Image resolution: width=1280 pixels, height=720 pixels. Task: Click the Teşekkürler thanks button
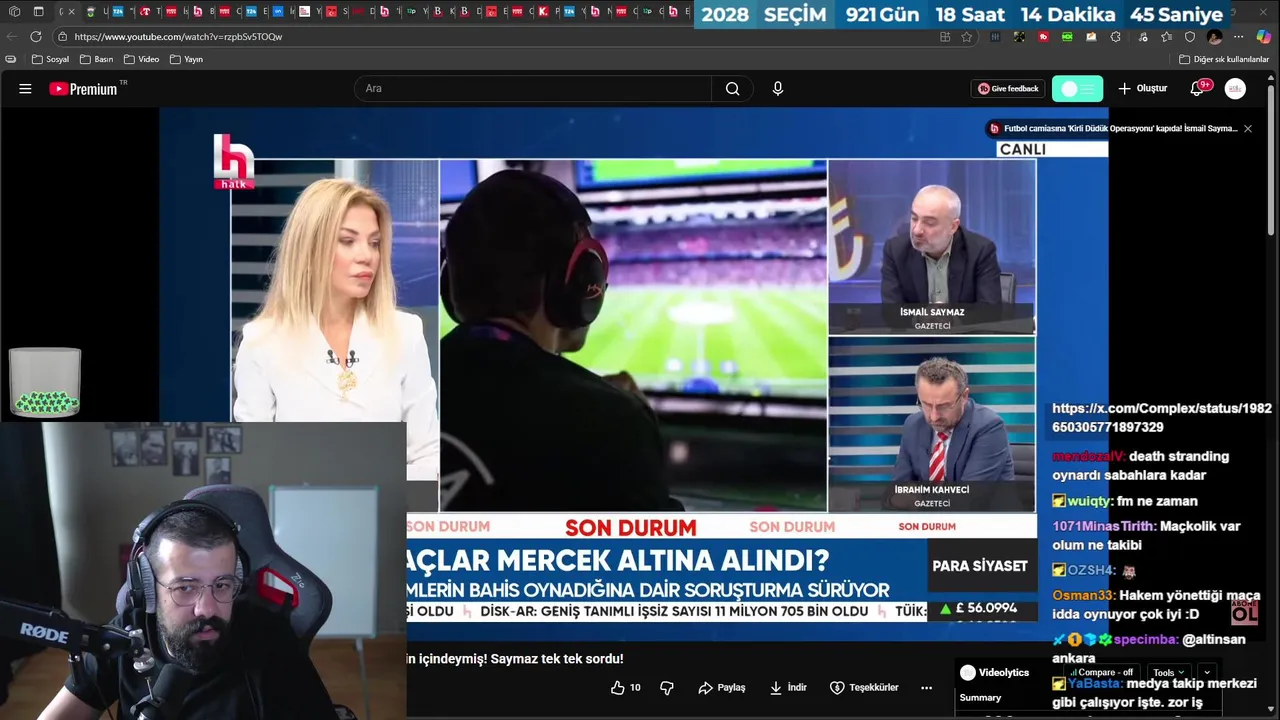(864, 687)
